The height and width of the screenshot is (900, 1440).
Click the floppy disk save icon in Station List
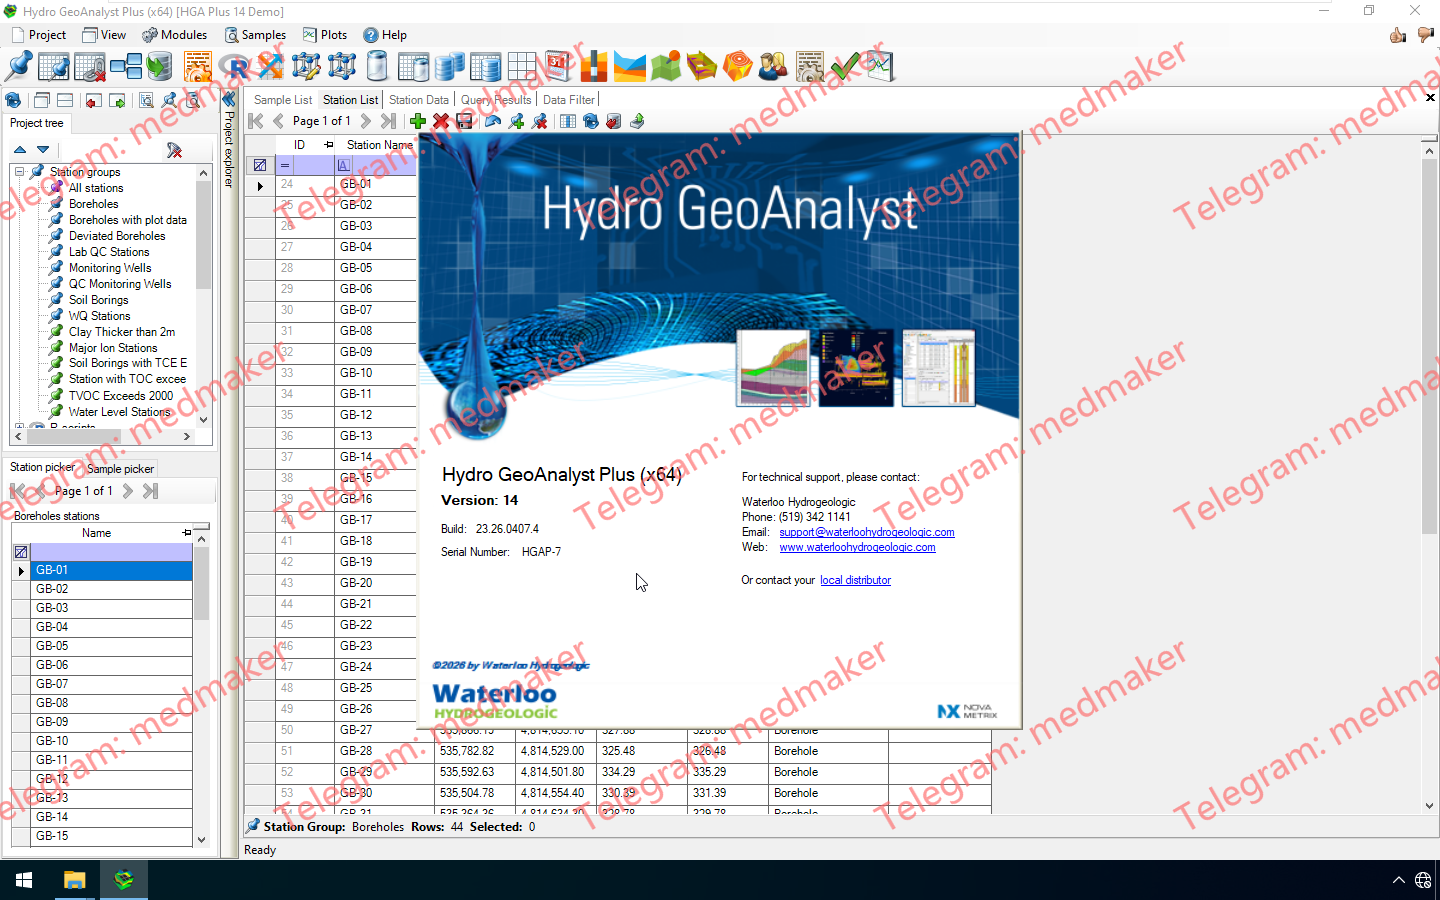(464, 121)
